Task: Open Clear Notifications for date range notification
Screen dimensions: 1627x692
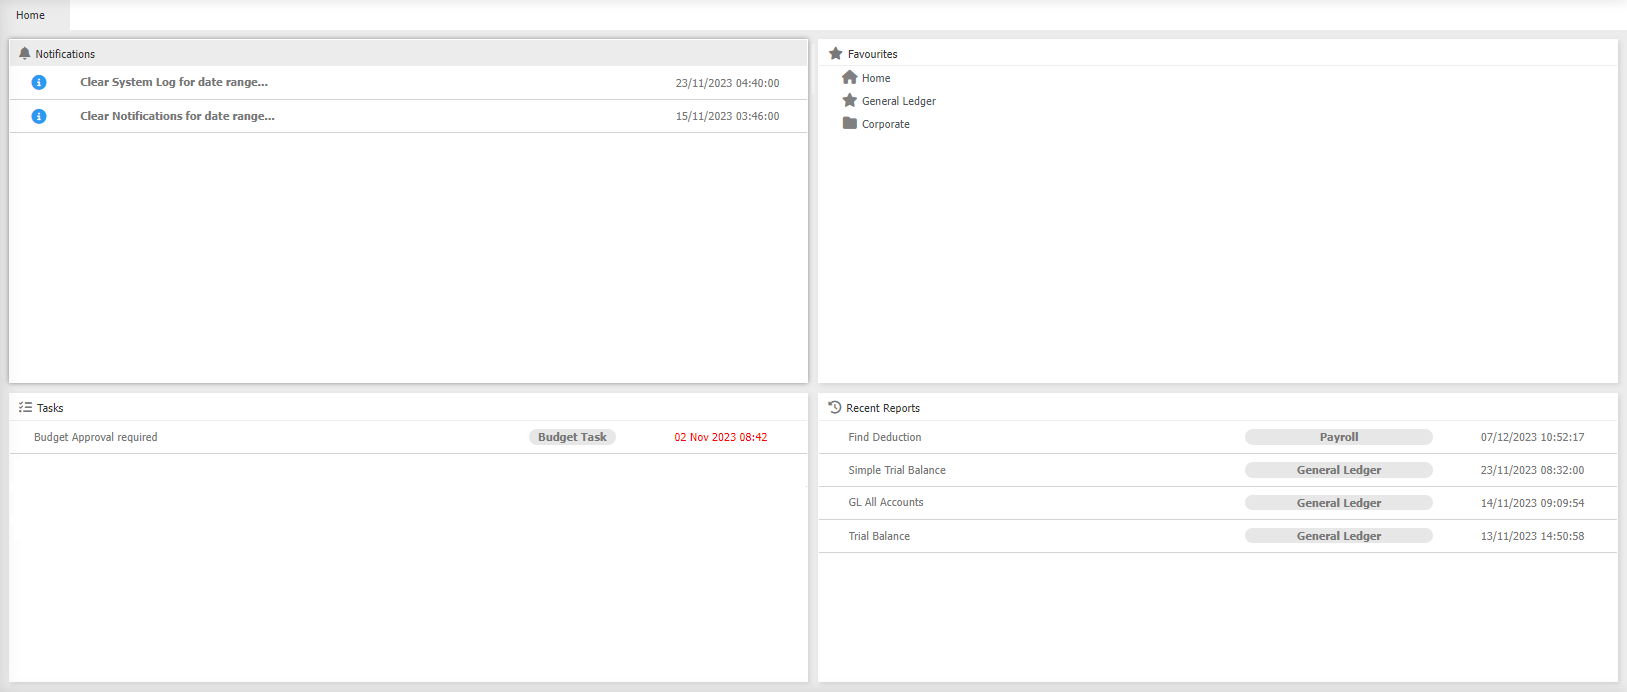Action: click(177, 116)
